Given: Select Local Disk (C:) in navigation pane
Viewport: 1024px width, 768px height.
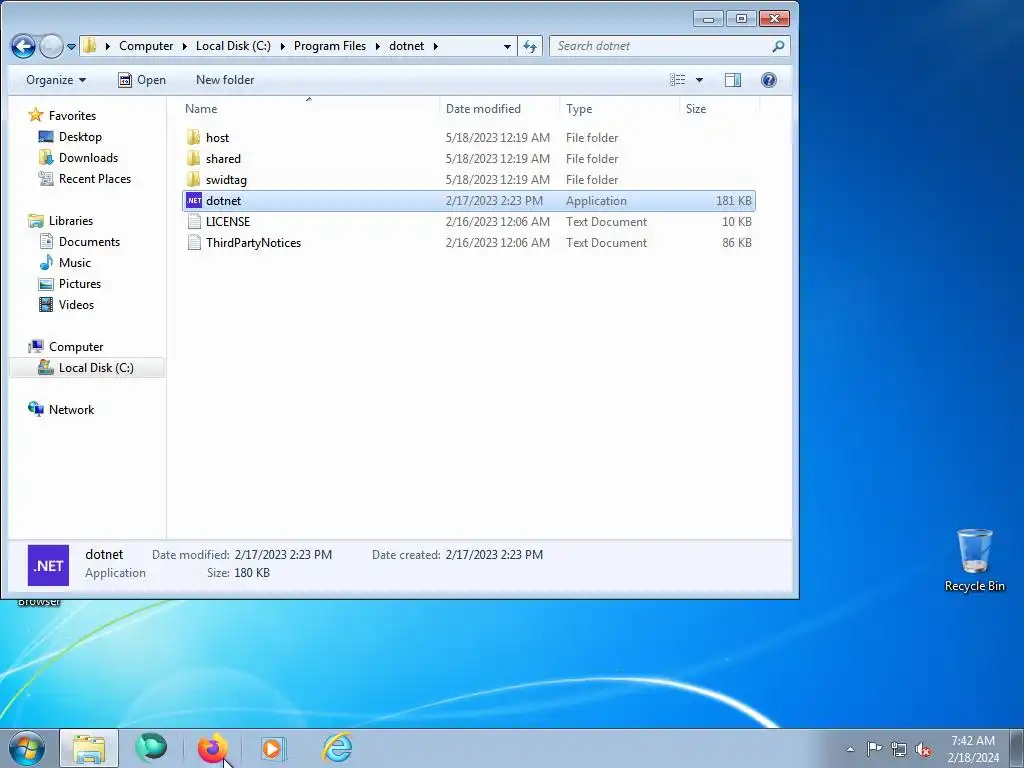Looking at the screenshot, I should [88, 368].
